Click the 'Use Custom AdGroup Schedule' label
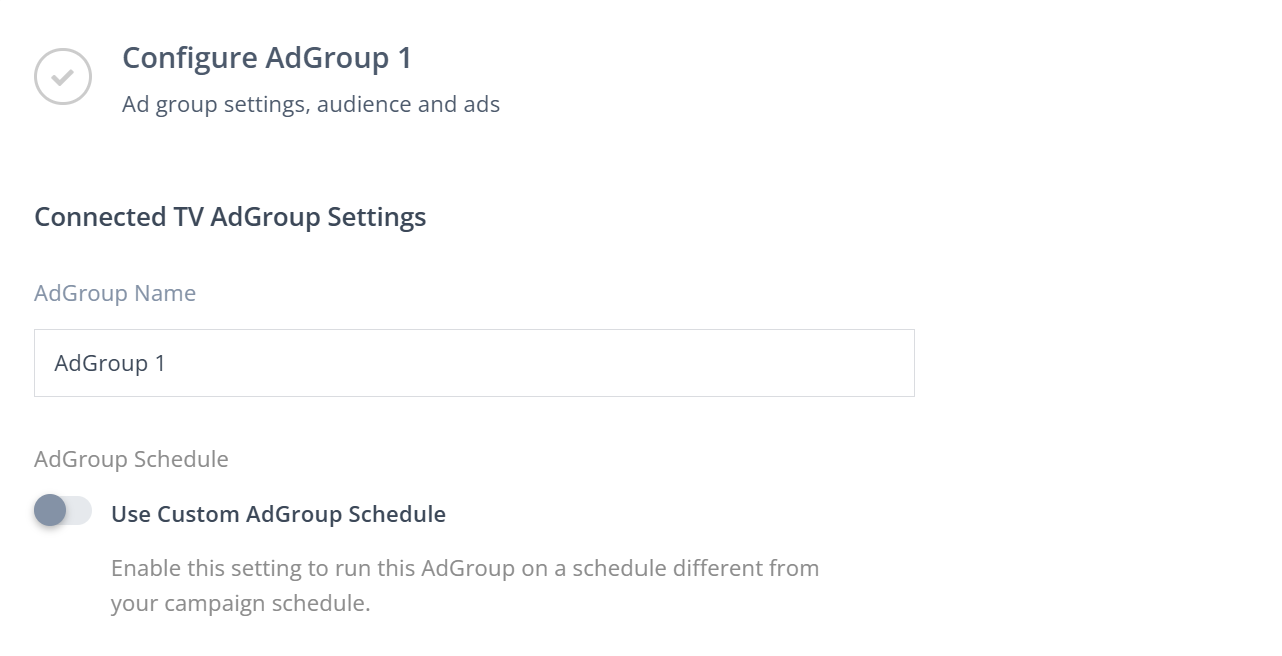1282x656 pixels. (x=278, y=514)
